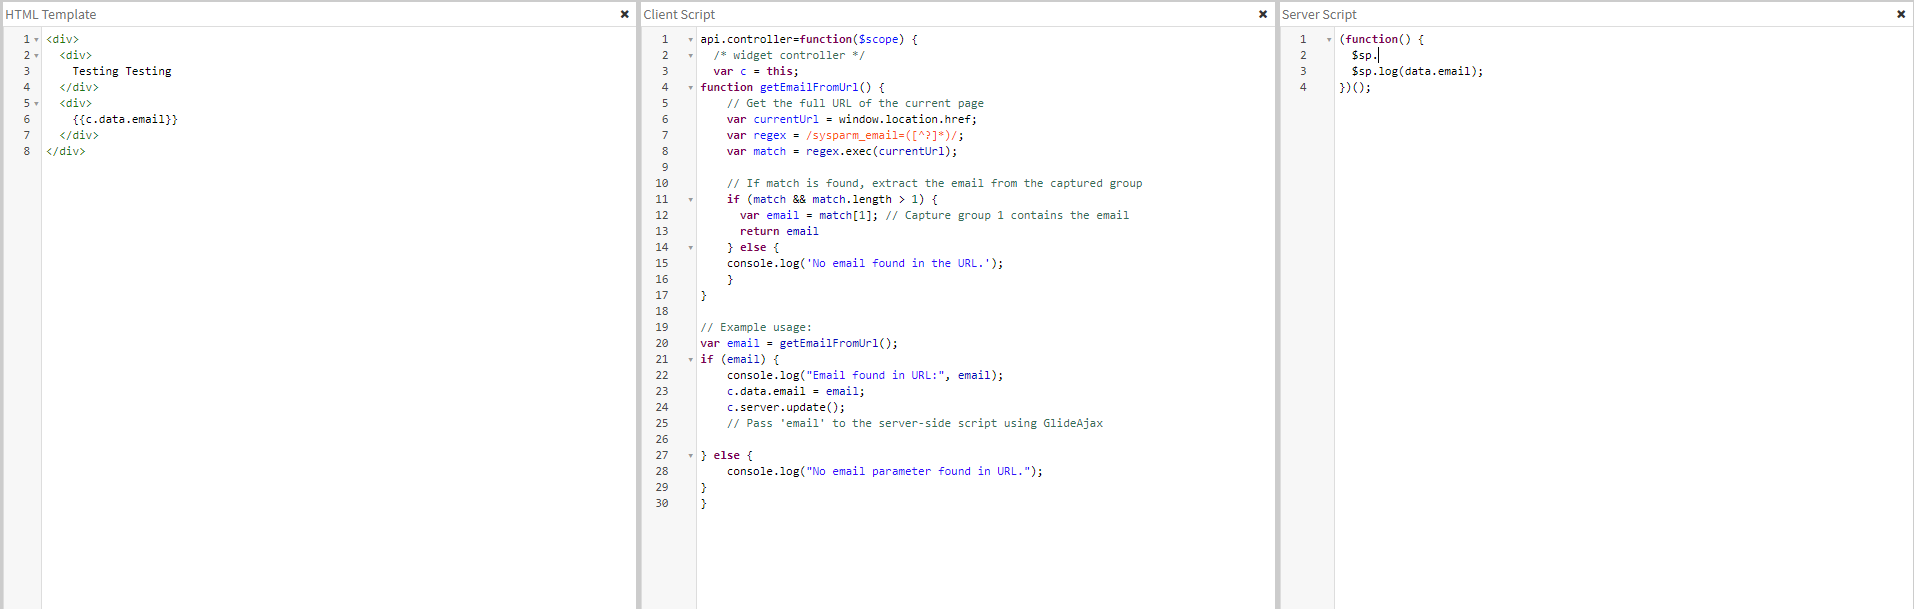Click 'getEmailFromUrl();' call on line 20
Viewport: 1914px width, 609px height.
(838, 343)
